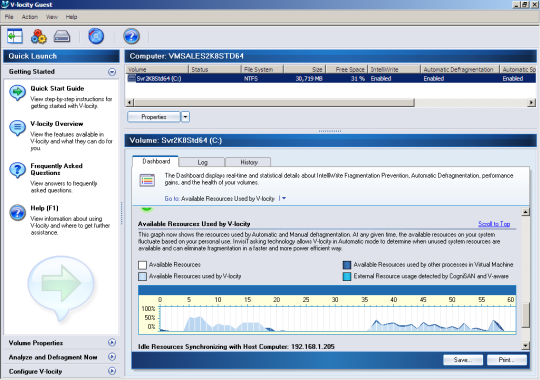The width and height of the screenshot is (540, 380).
Task: Click the dashboard scroll down arrow
Action: click(526, 346)
